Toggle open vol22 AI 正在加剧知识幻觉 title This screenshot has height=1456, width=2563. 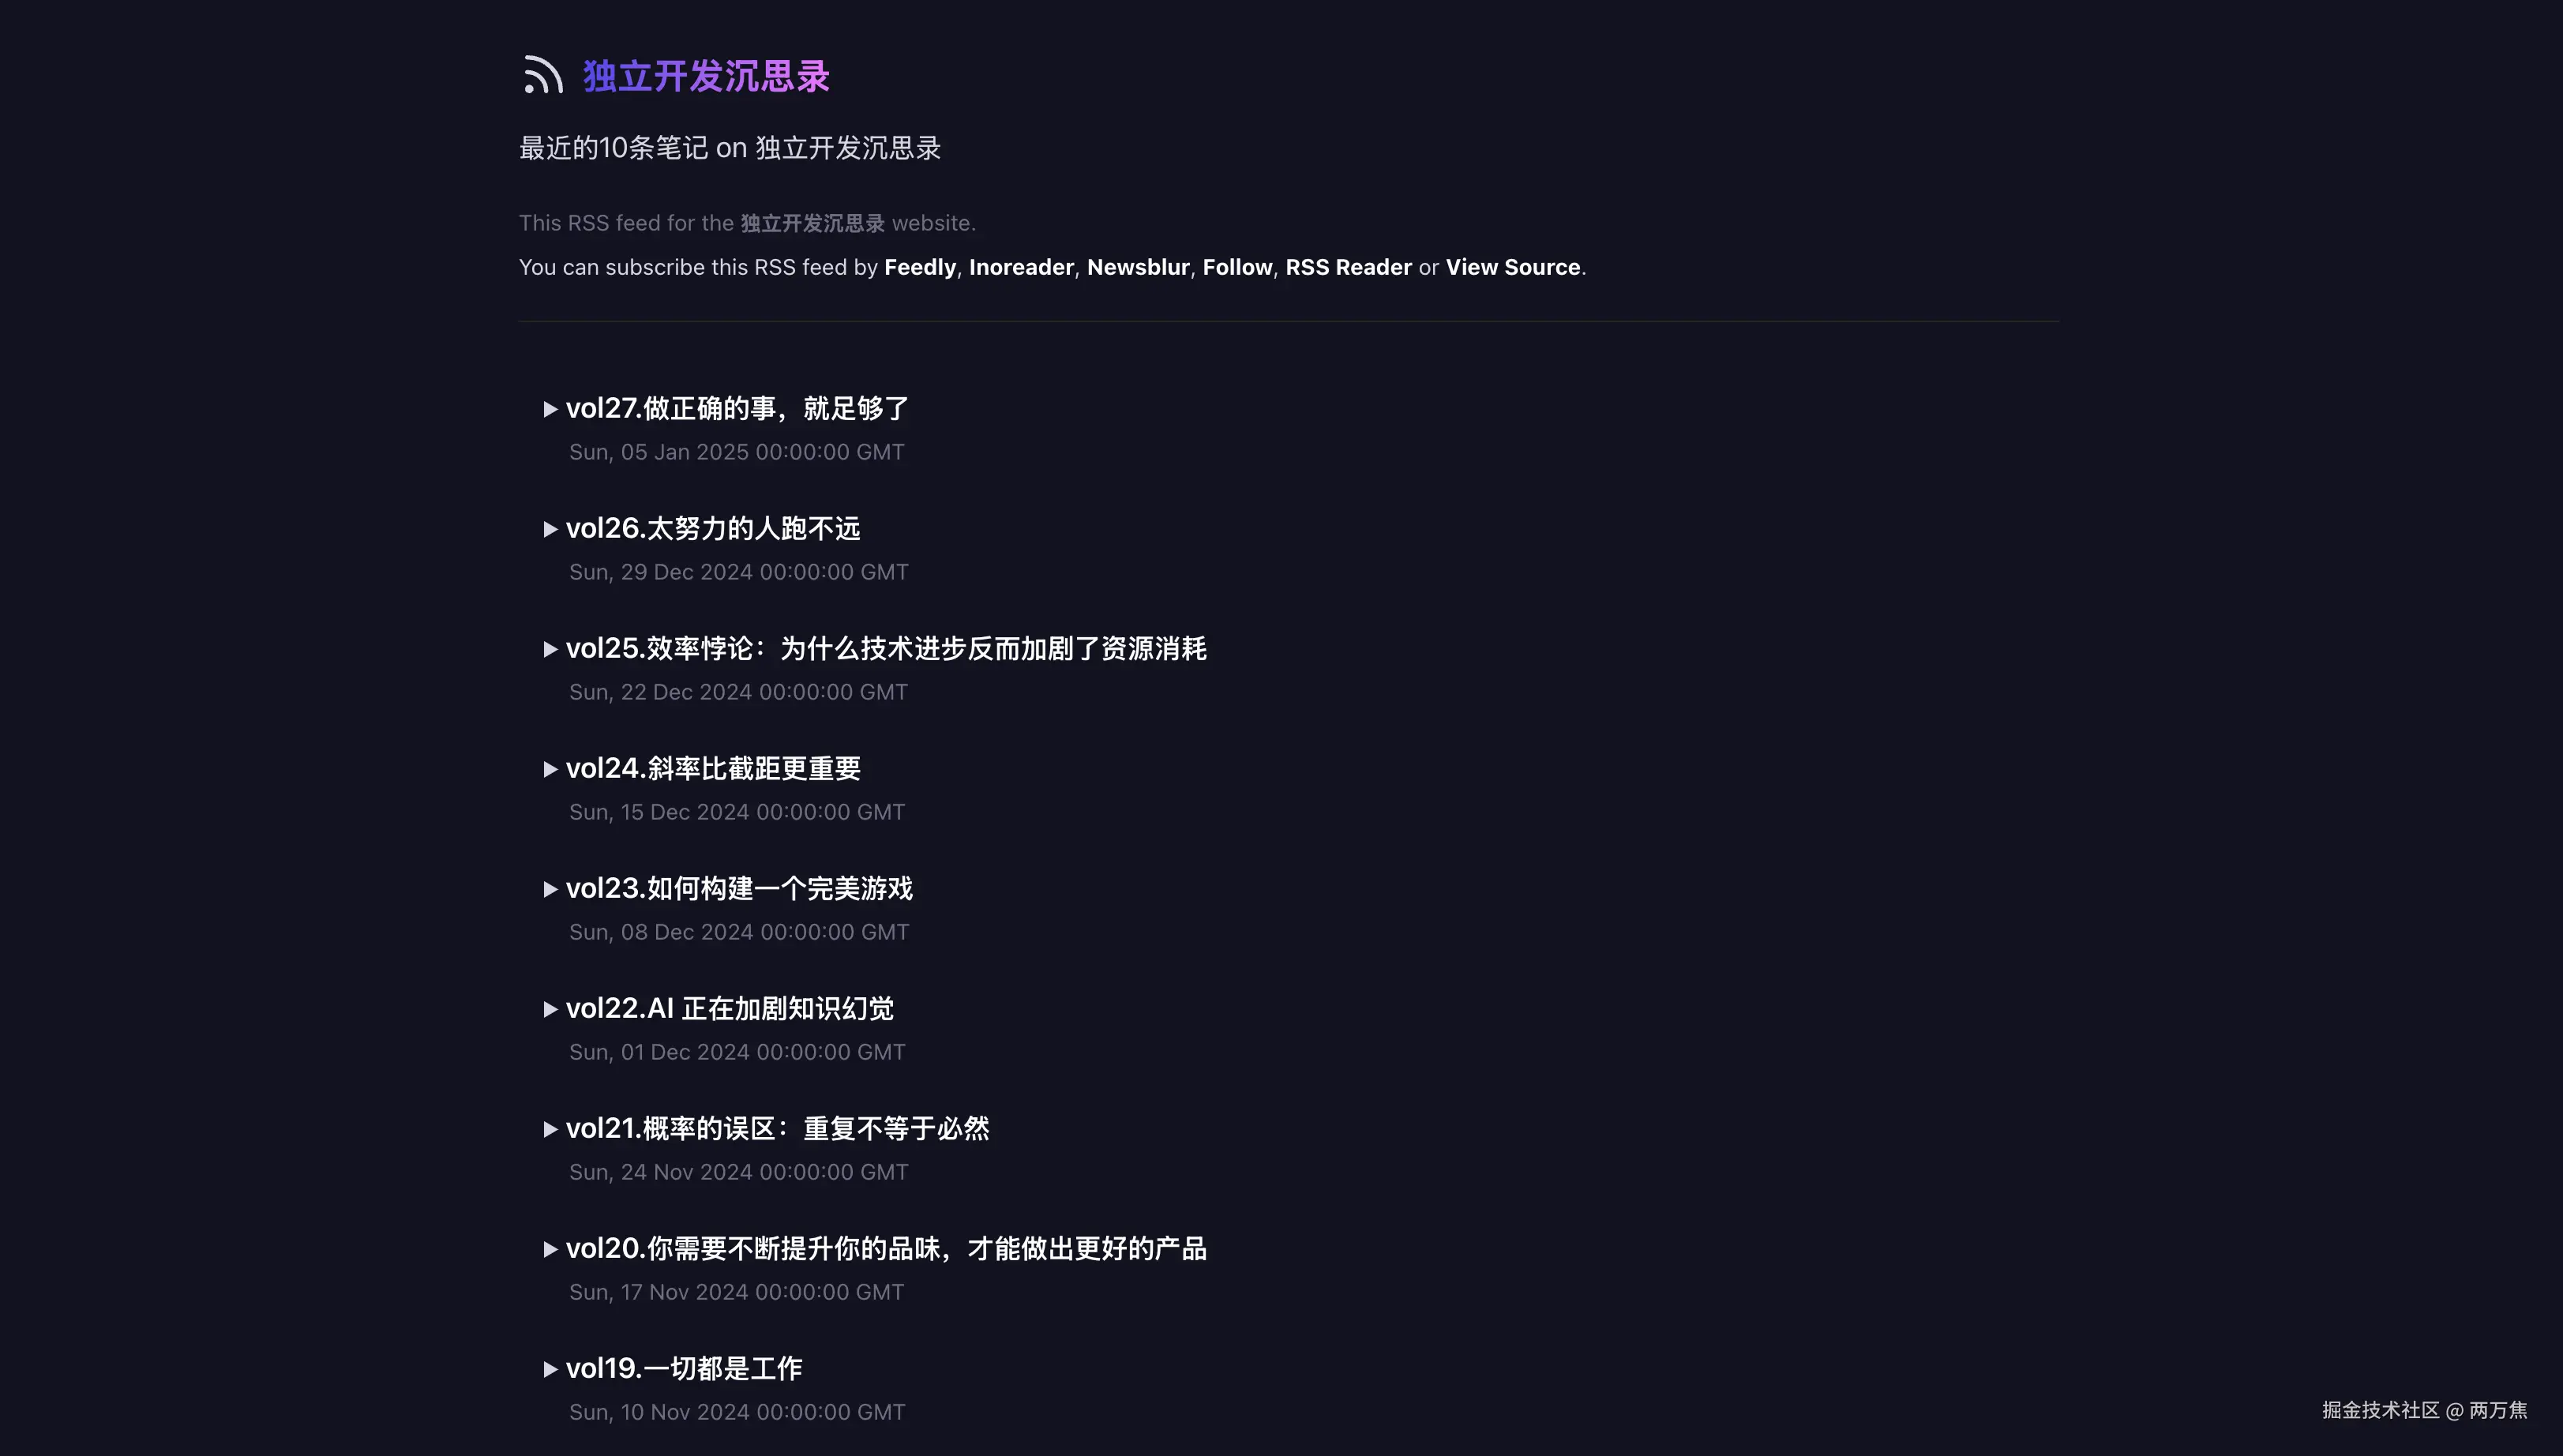729,1008
